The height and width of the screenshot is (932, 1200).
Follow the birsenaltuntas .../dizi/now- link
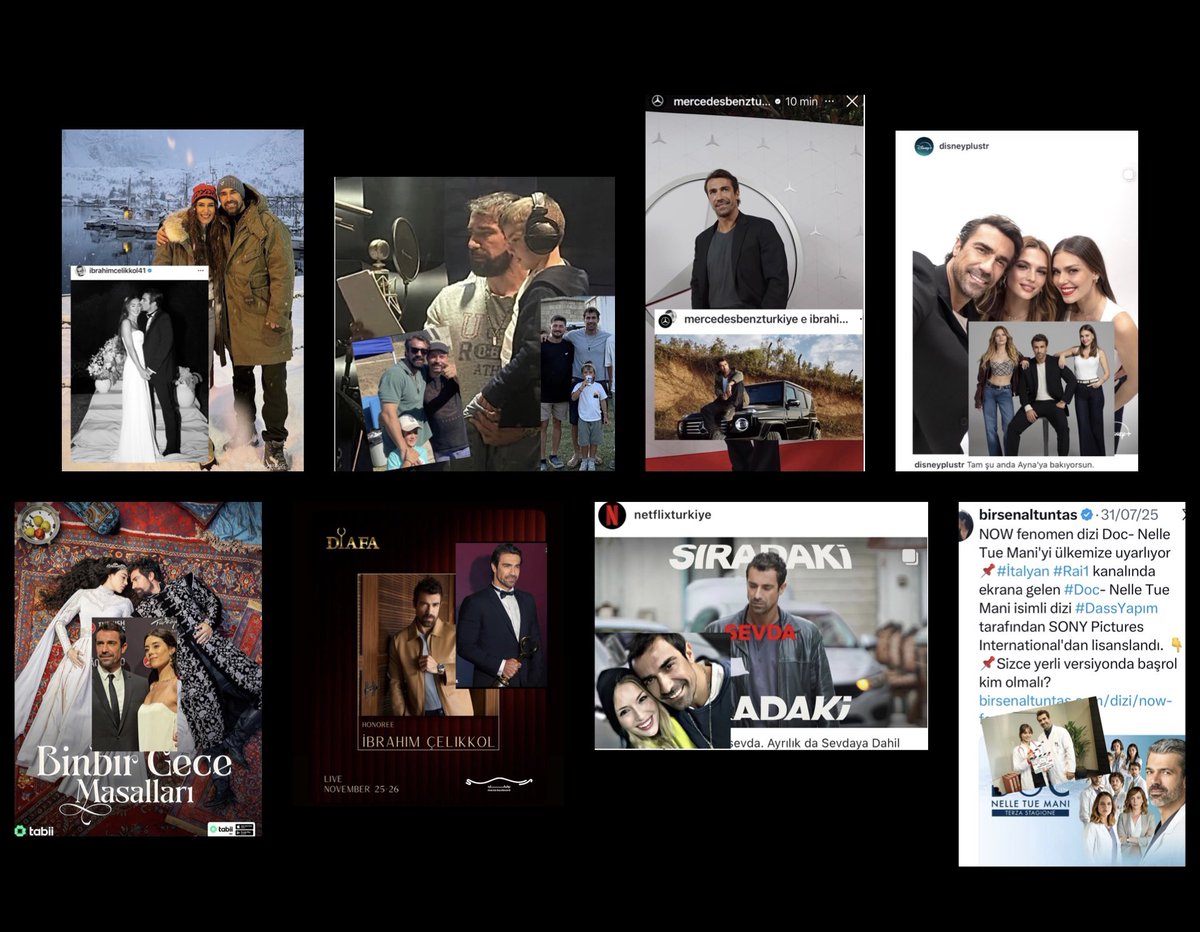pyautogui.click(x=1075, y=700)
